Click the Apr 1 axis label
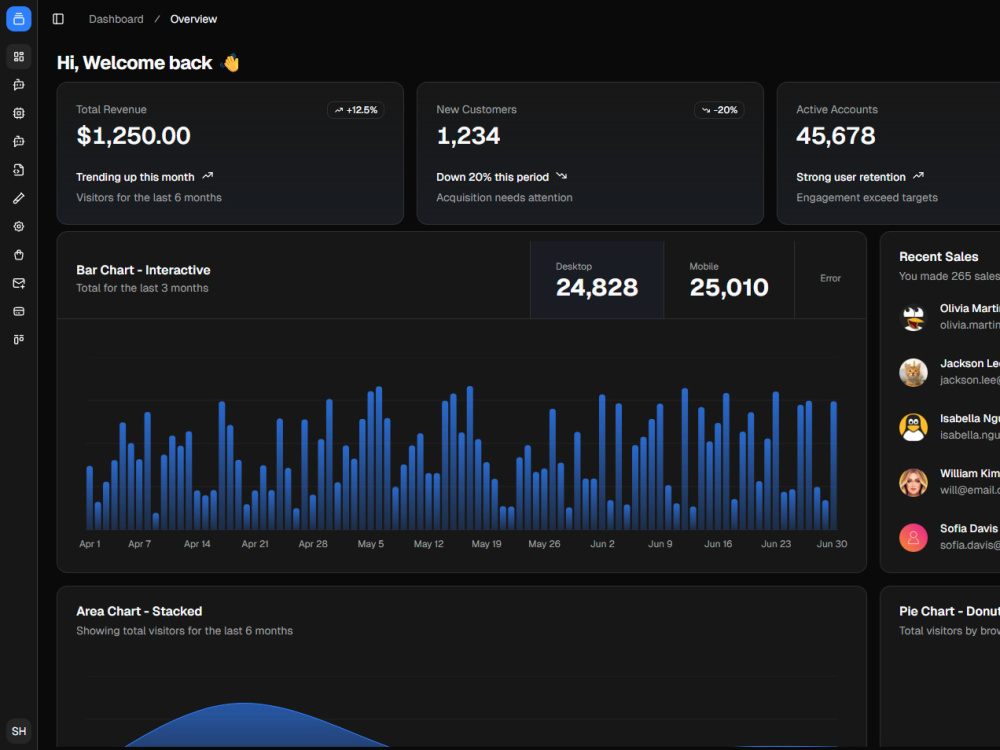 coord(90,544)
